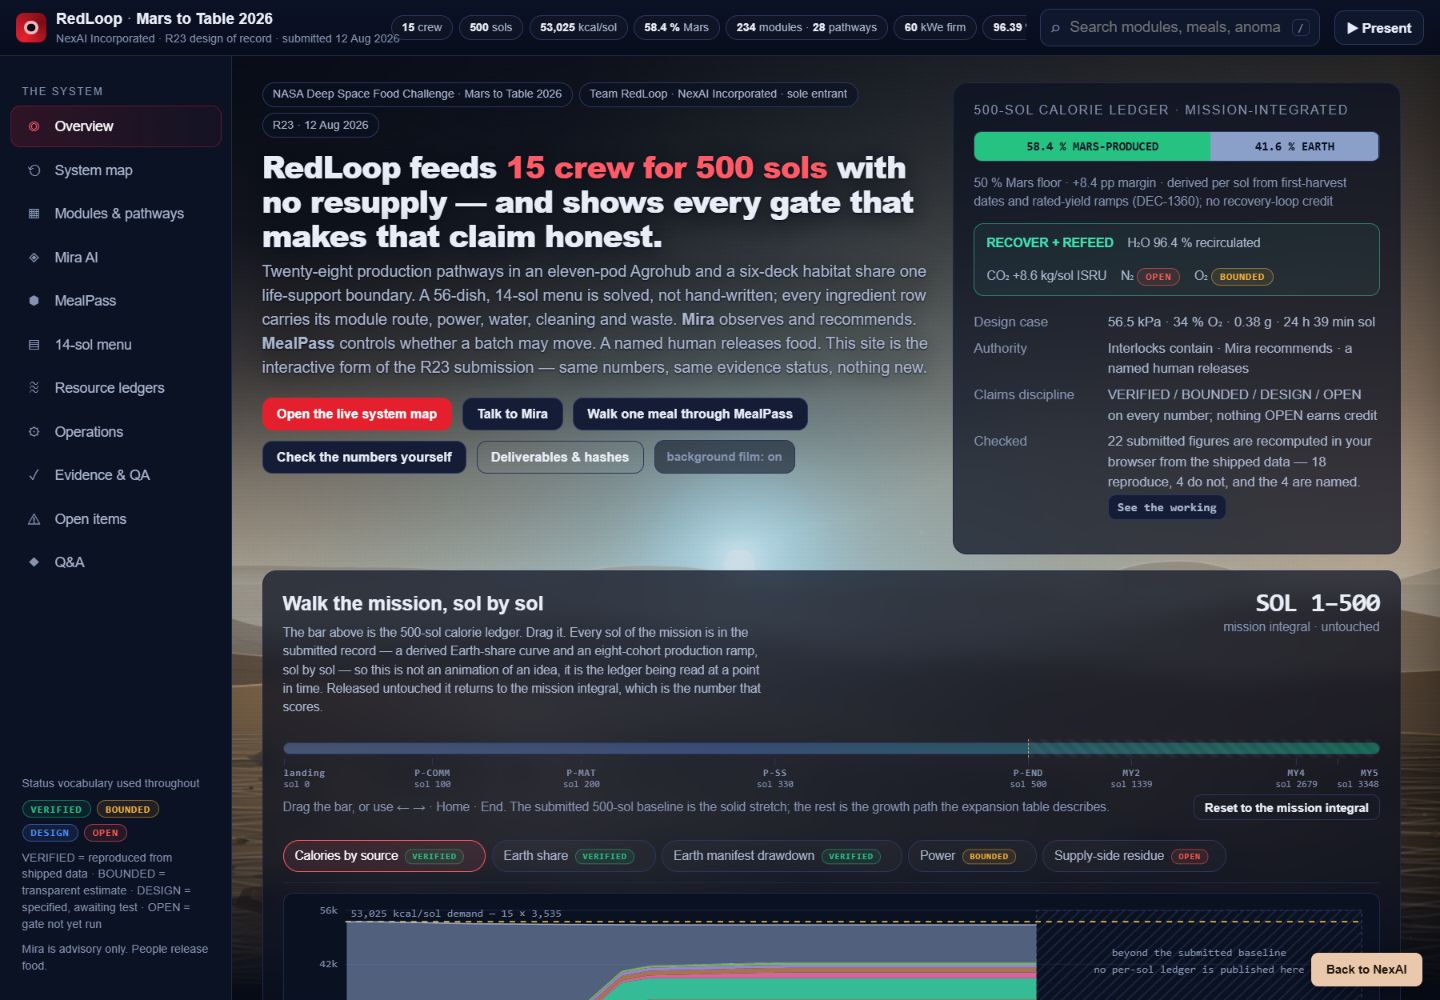Walk one meal through MealPass

[690, 414]
